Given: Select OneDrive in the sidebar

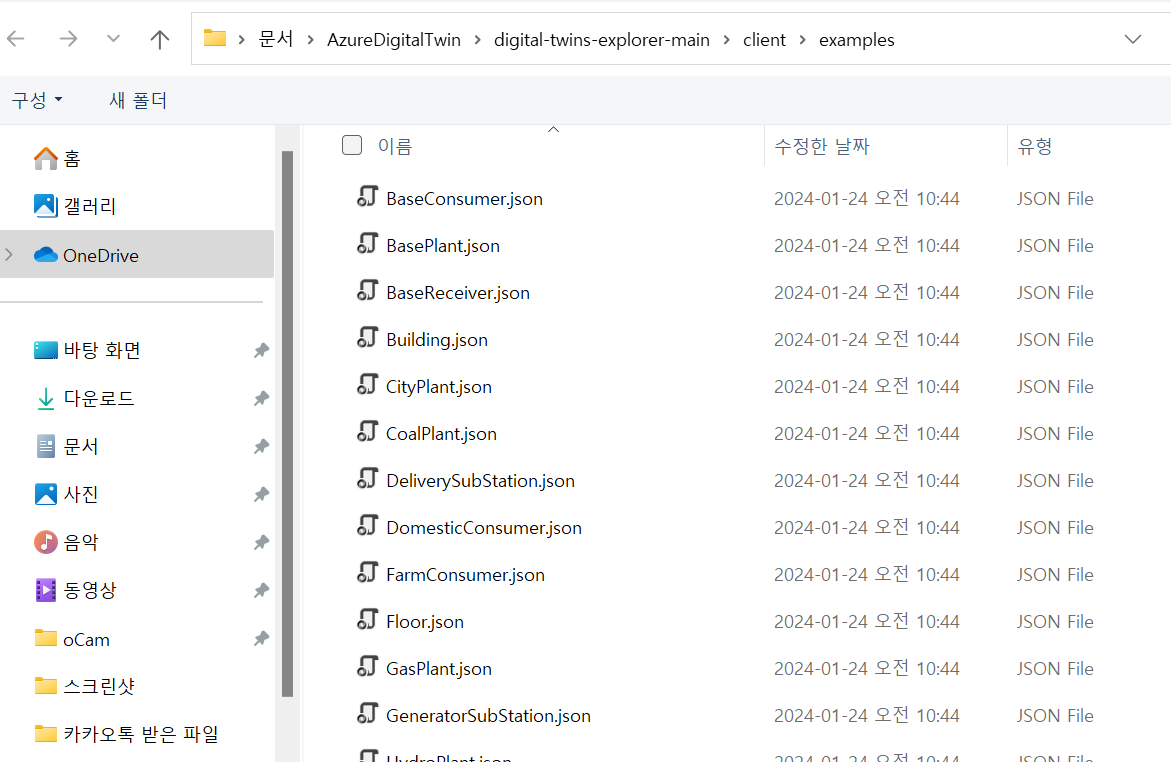Looking at the screenshot, I should pyautogui.click(x=137, y=255).
